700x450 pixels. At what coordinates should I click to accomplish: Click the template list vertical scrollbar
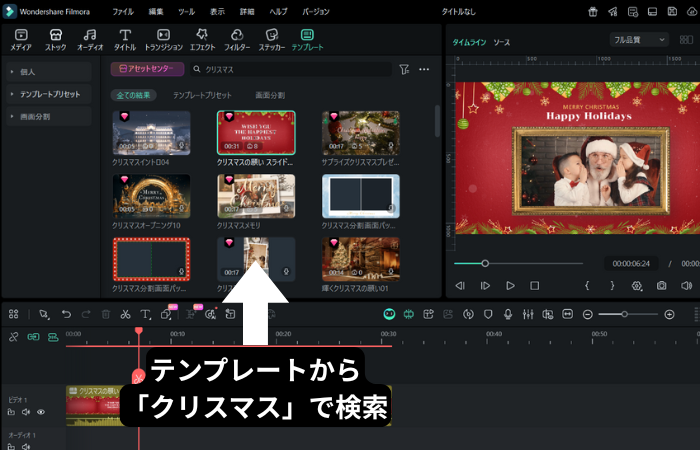click(x=437, y=121)
